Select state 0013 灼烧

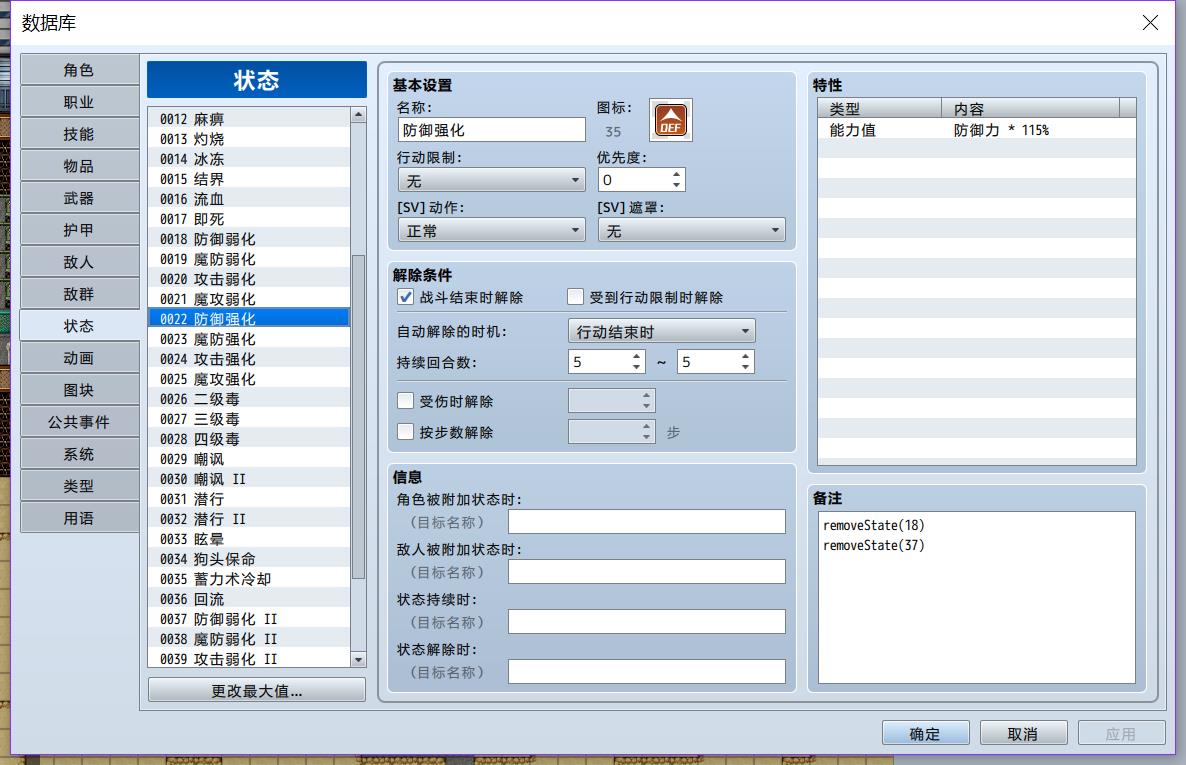tap(249, 138)
